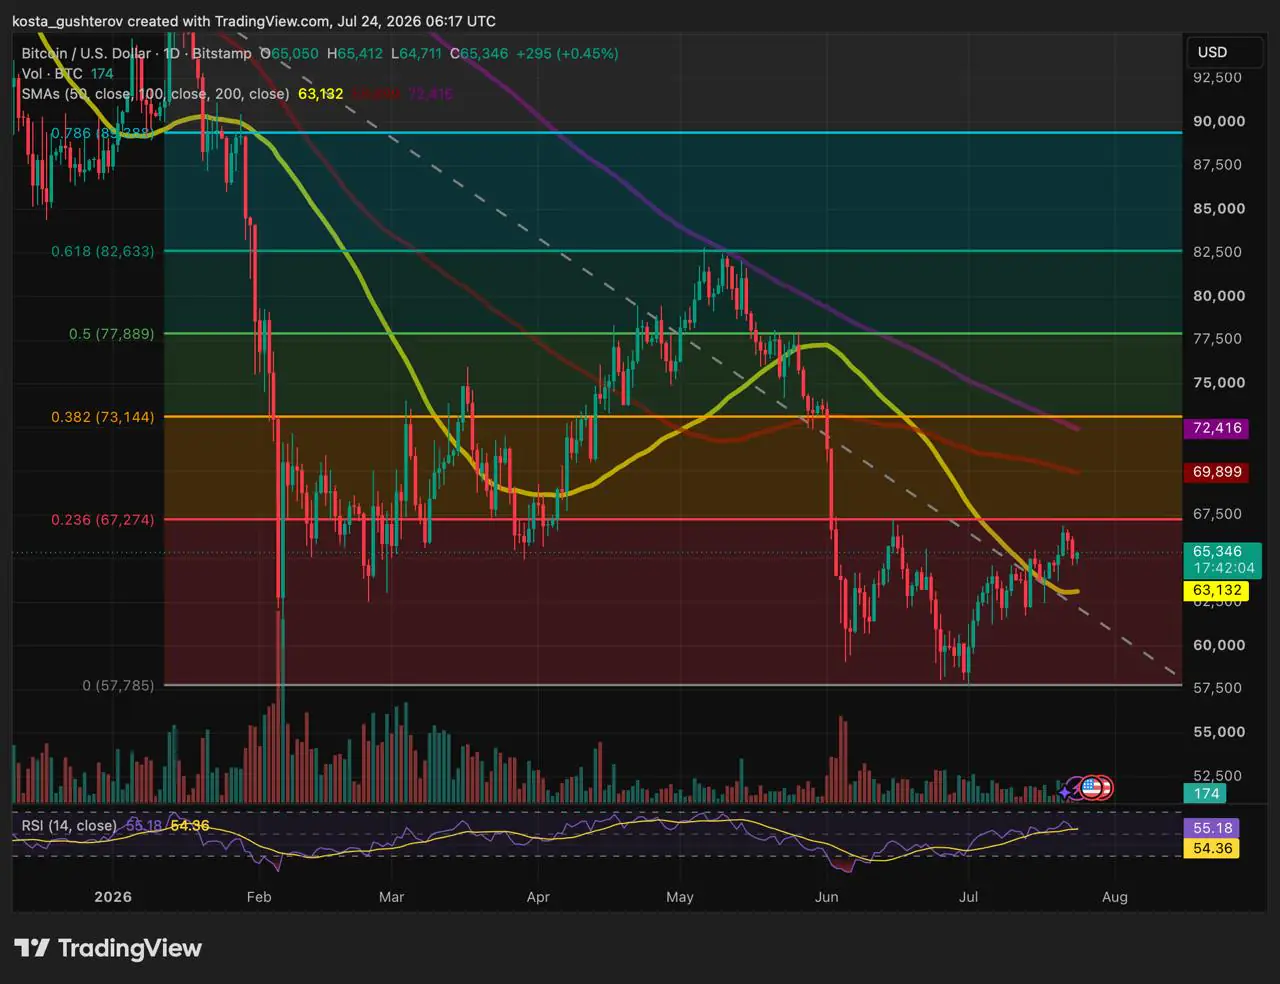Select the RSI (14, close) indicator legend
The width and height of the screenshot is (1280, 984).
[69, 825]
